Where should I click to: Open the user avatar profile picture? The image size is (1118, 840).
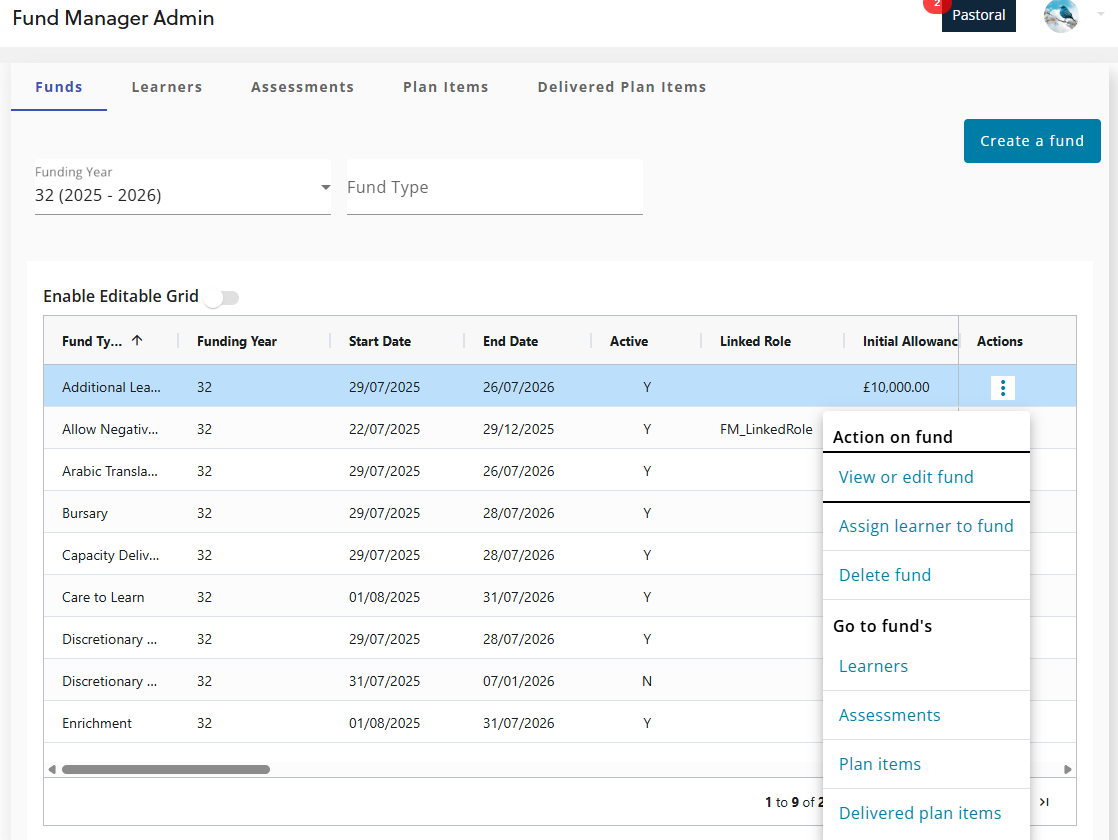click(1060, 16)
